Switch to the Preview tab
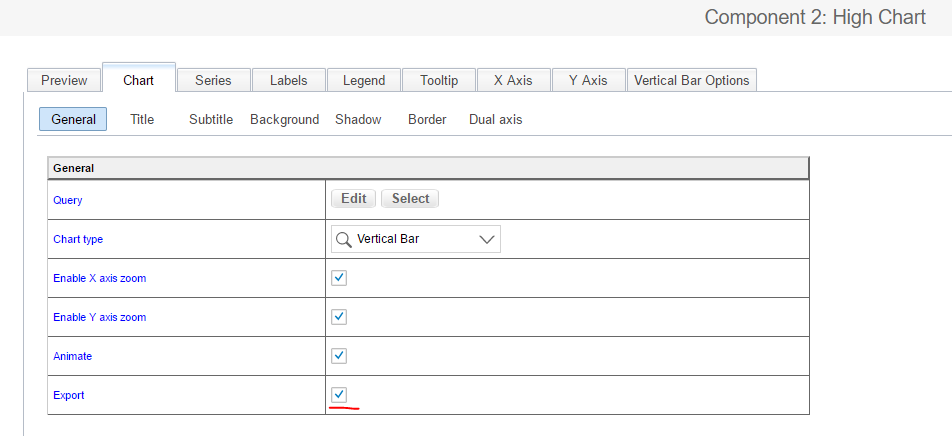952x436 pixels. [x=64, y=80]
